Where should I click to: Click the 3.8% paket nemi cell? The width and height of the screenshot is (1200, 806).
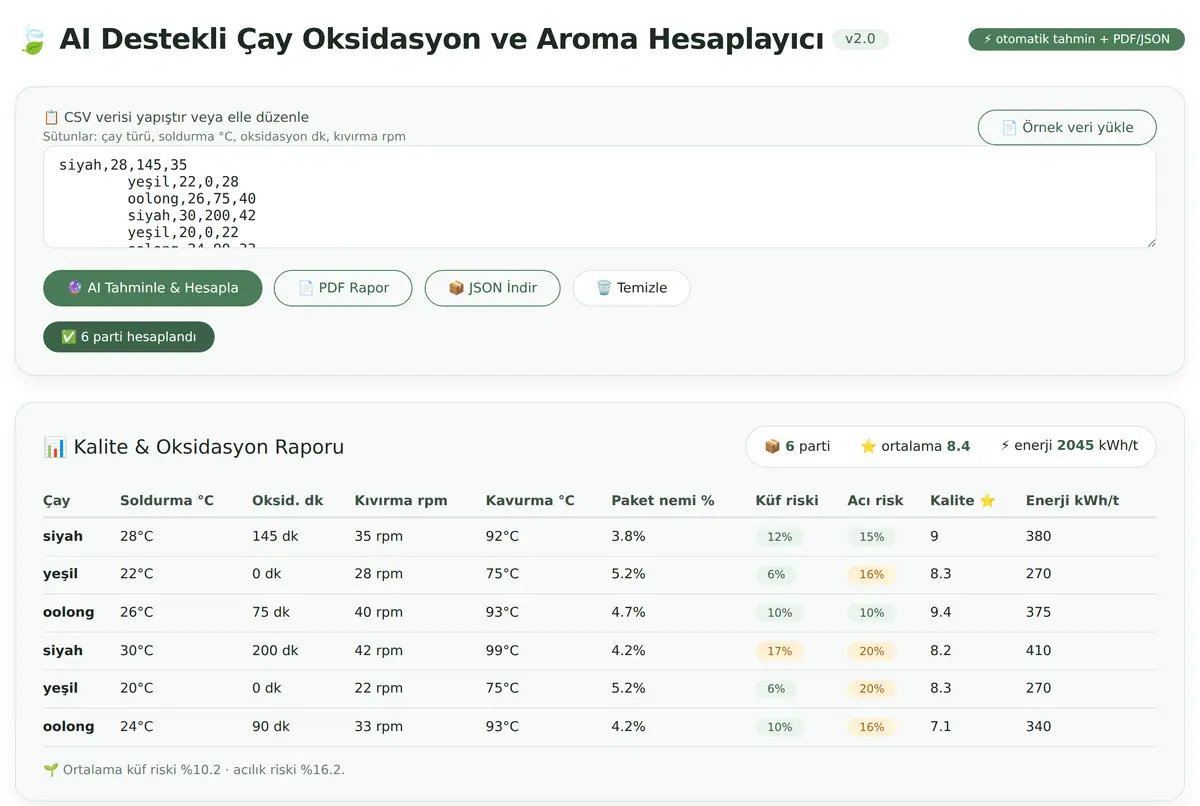pyautogui.click(x=629, y=536)
